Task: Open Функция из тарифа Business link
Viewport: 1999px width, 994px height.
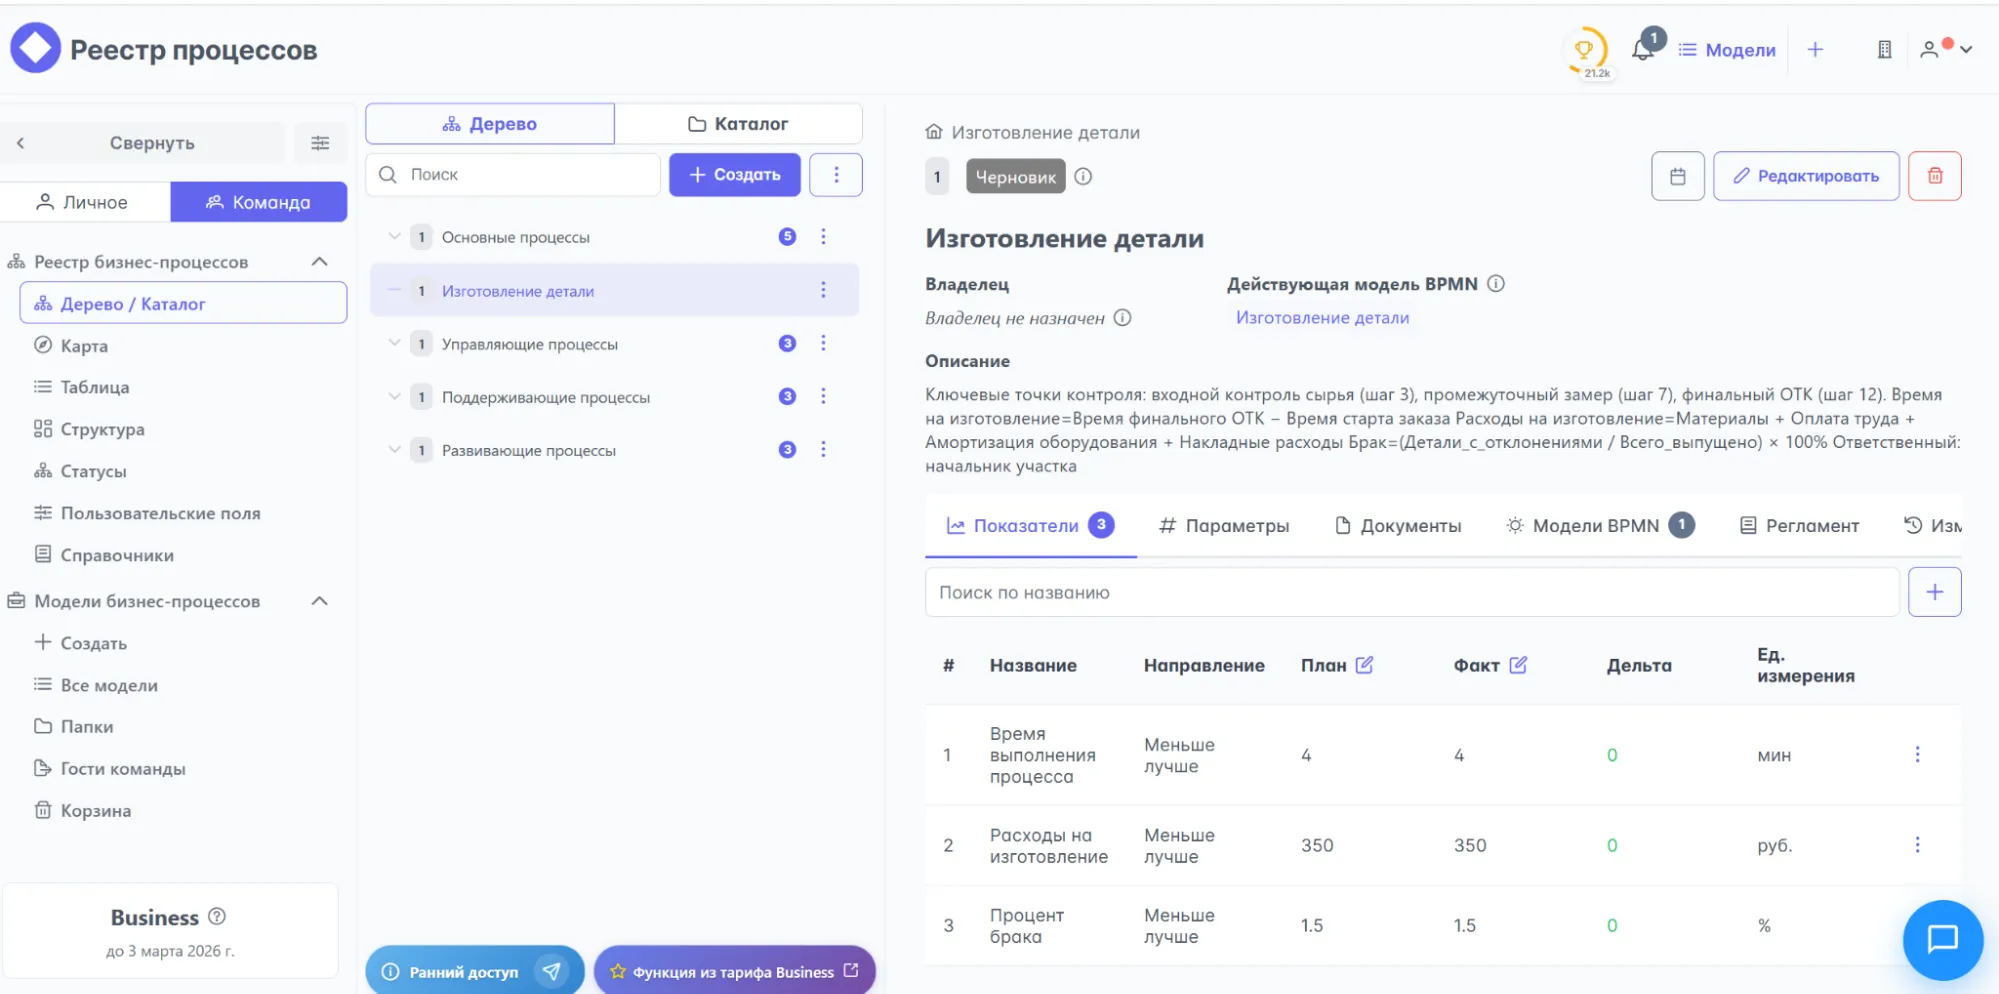Action: [x=735, y=971]
